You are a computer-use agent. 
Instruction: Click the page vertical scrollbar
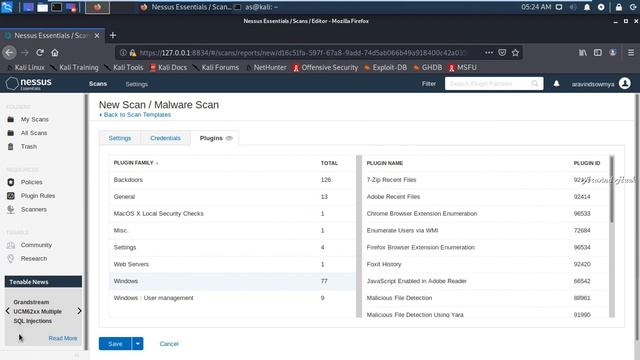(637, 216)
